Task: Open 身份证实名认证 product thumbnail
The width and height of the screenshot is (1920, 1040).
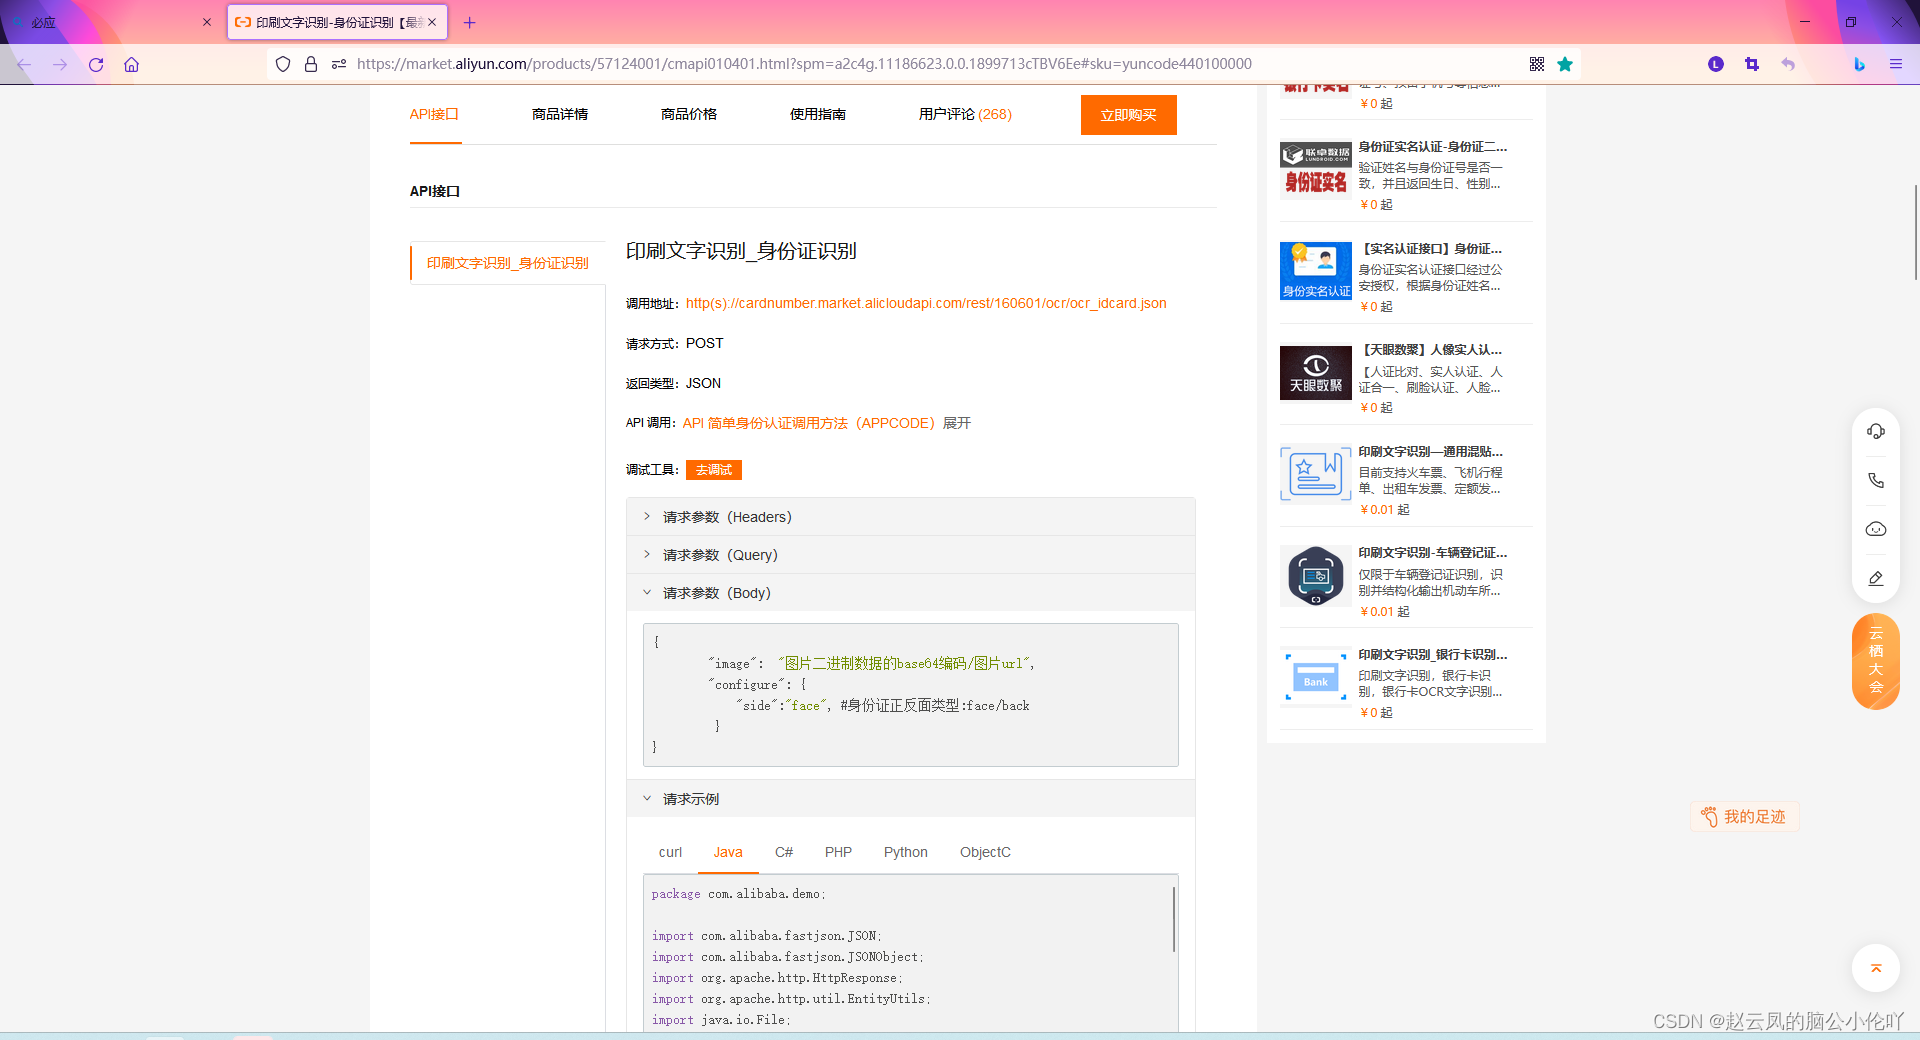Action: (x=1316, y=170)
